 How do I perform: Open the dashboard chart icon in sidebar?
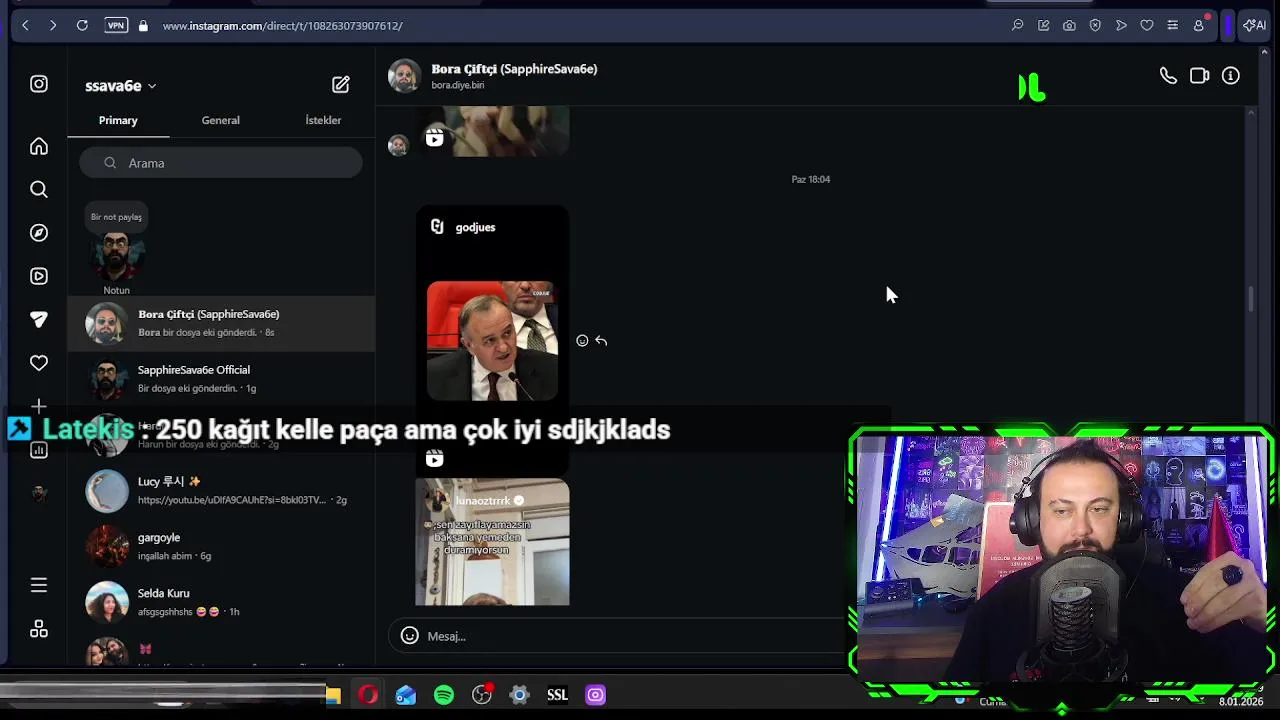pos(39,450)
